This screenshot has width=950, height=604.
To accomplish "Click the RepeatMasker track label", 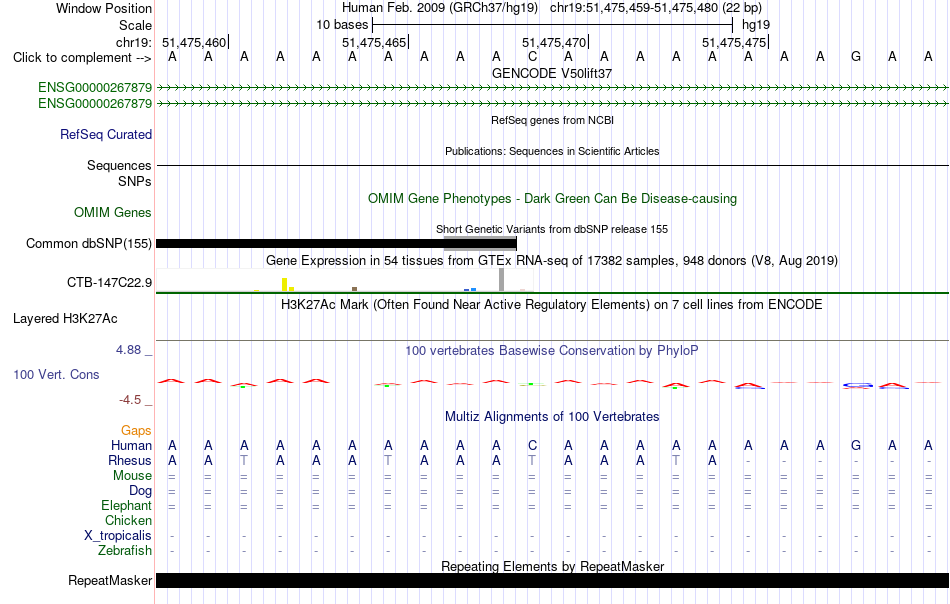I will click(110, 580).
